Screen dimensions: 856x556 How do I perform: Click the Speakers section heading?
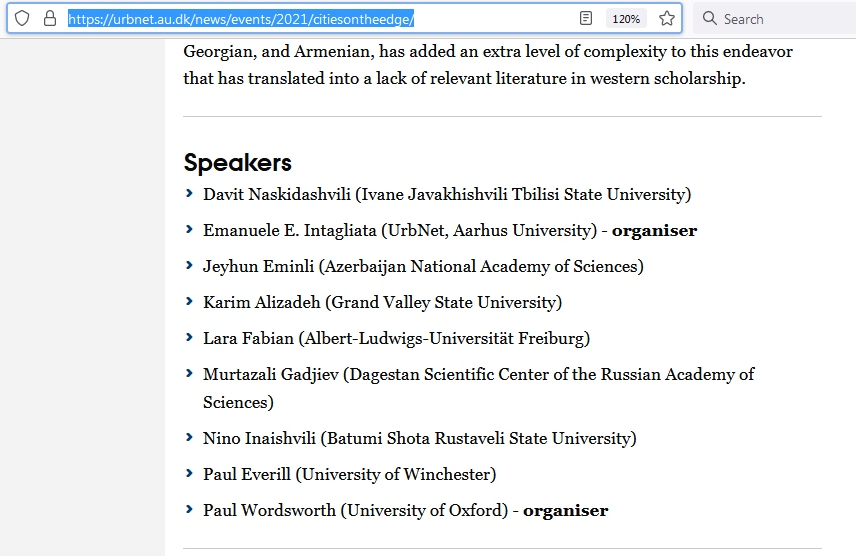click(238, 163)
